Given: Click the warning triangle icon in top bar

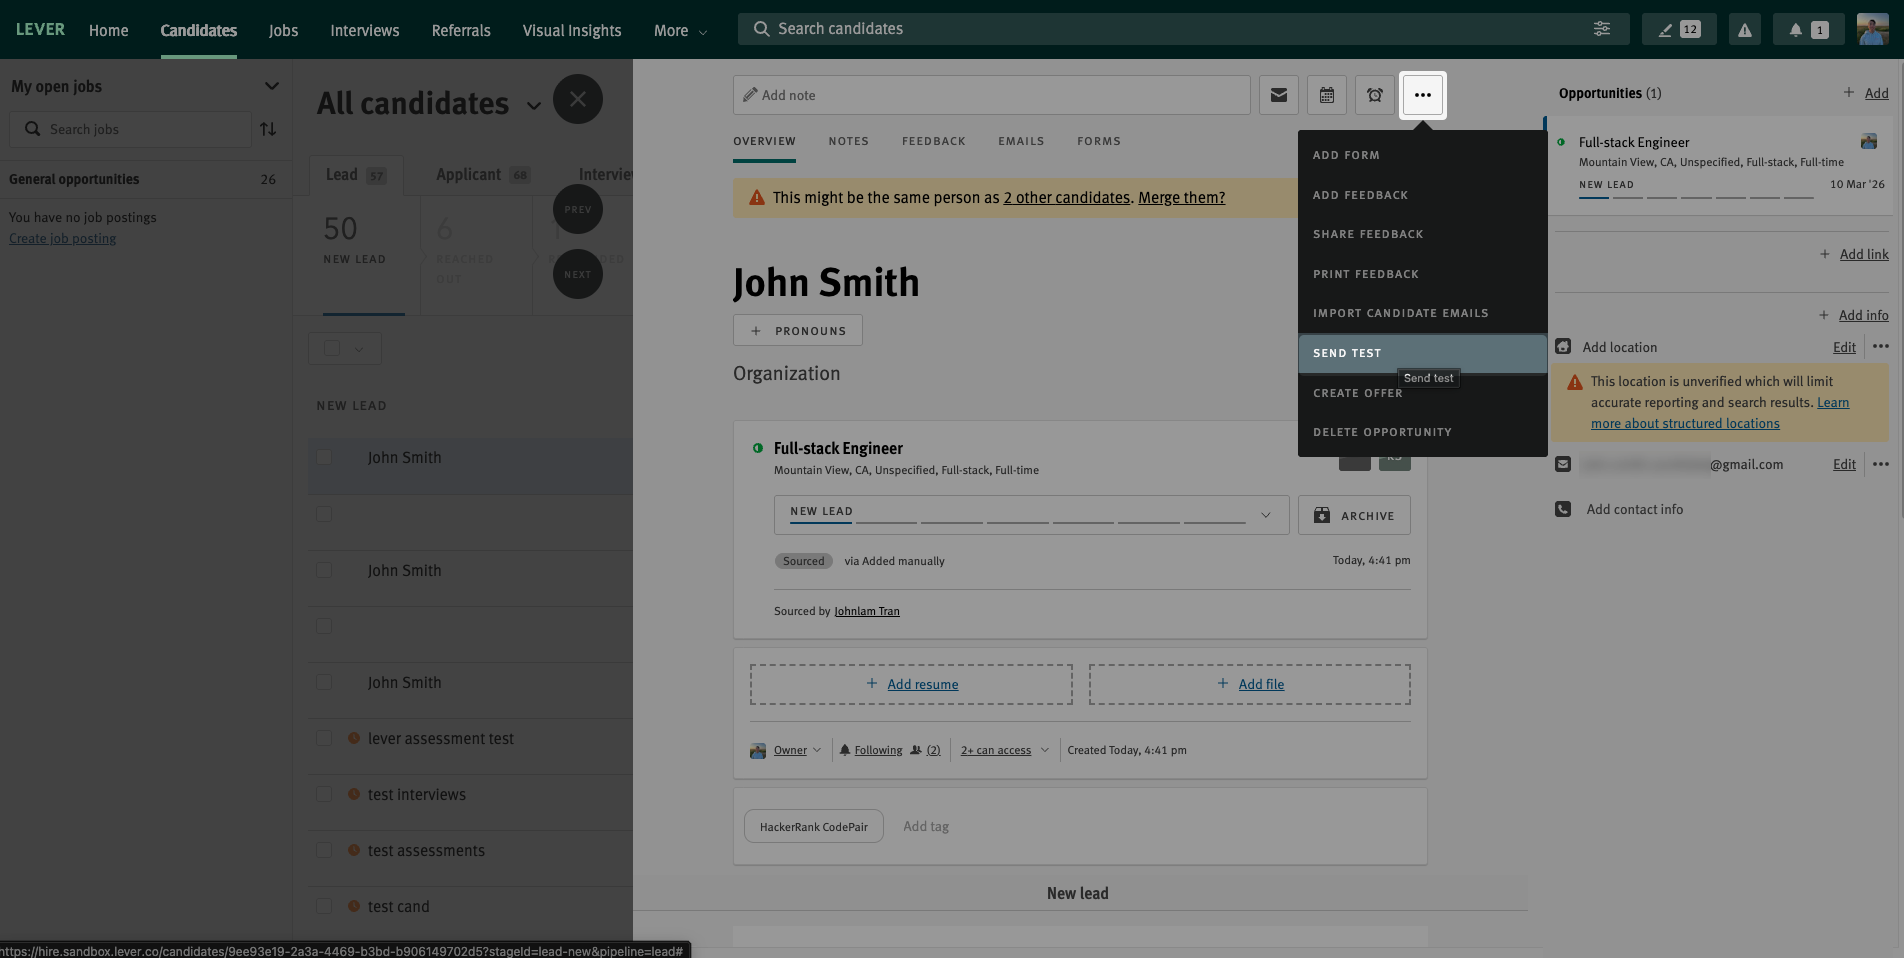Looking at the screenshot, I should point(1744,30).
